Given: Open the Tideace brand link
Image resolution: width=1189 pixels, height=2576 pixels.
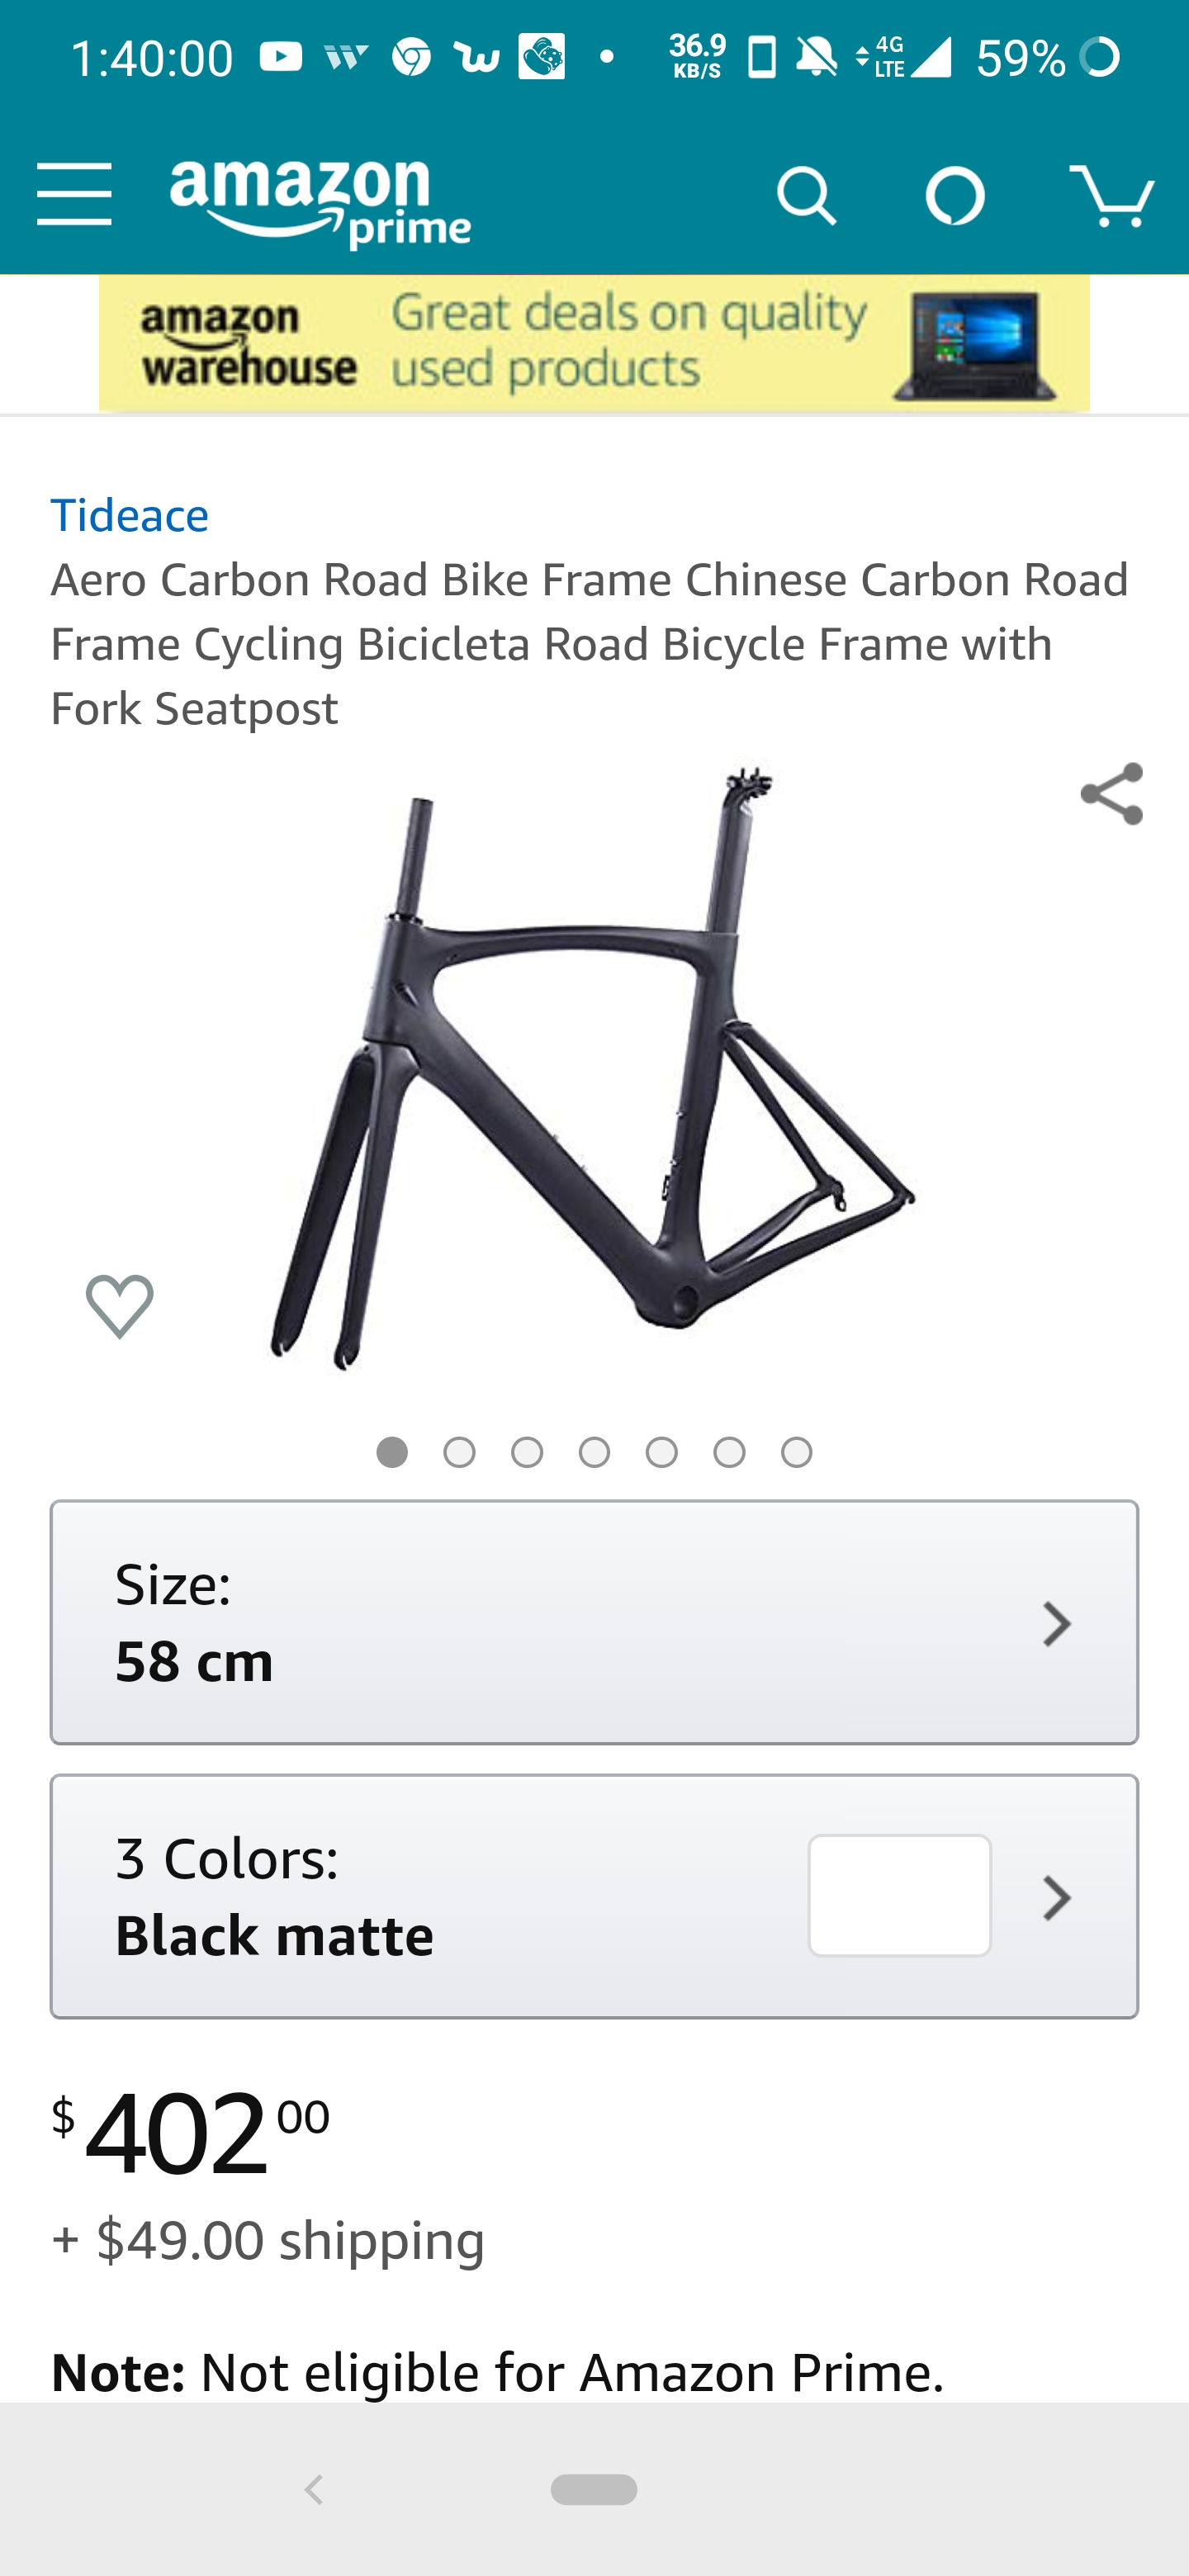Looking at the screenshot, I should click(130, 516).
